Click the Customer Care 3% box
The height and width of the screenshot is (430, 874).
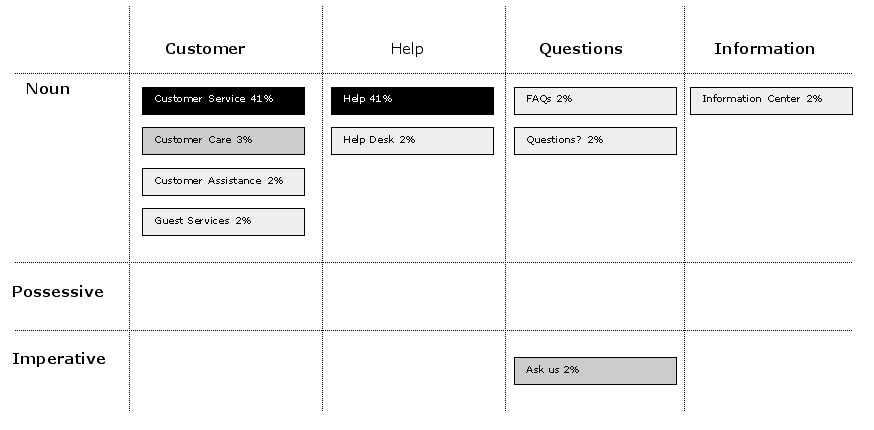pos(224,141)
